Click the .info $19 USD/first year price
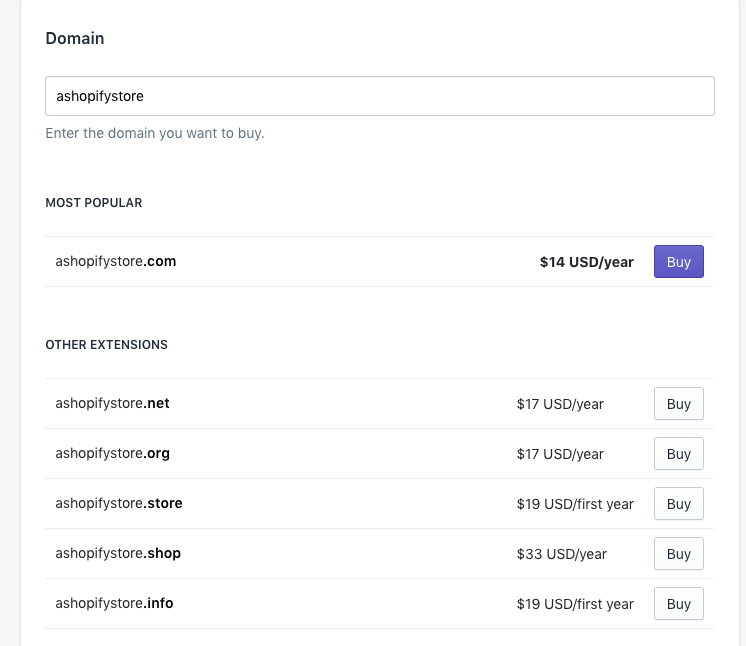Image resolution: width=746 pixels, height=646 pixels. (575, 604)
